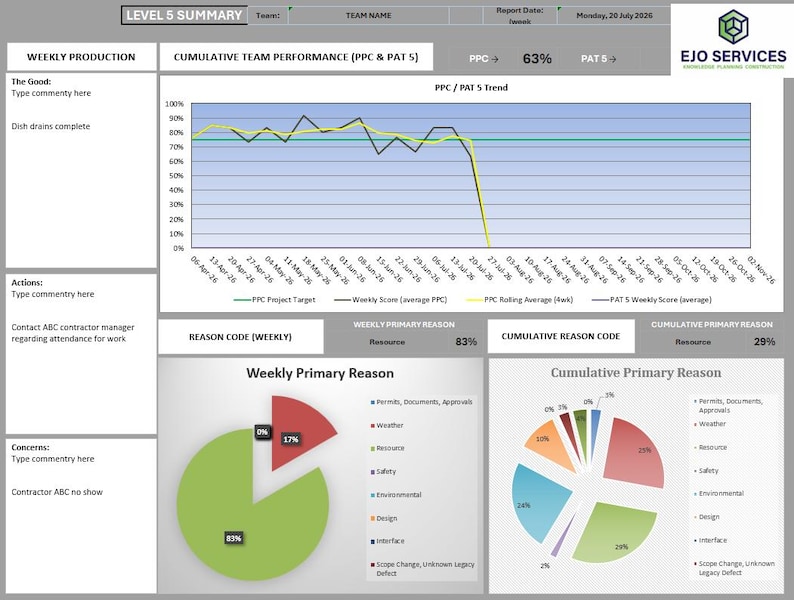The width and height of the screenshot is (794, 600).
Task: Click the 'PPC →' label
Action: (x=484, y=59)
